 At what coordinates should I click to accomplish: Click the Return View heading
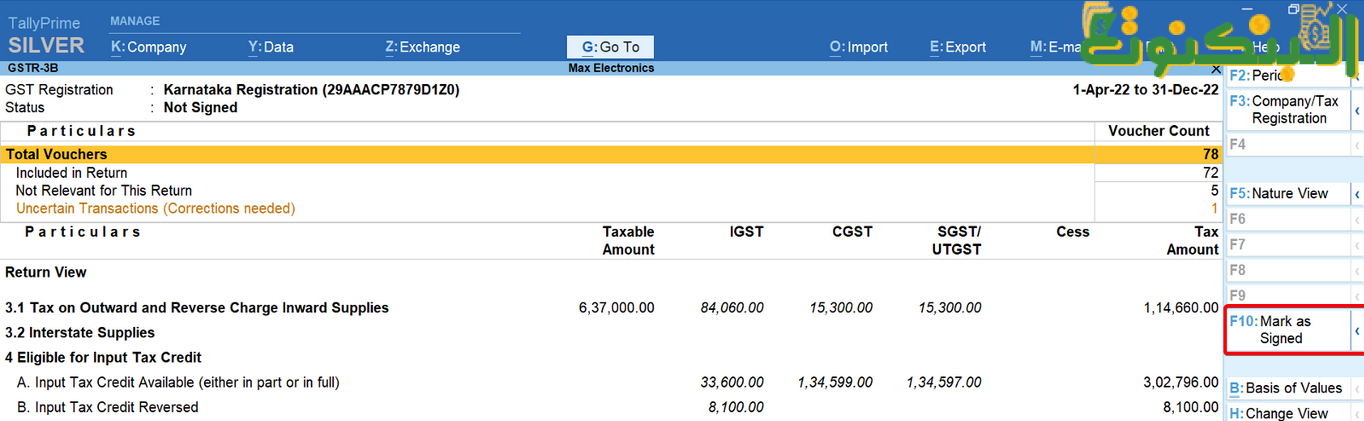click(x=46, y=272)
